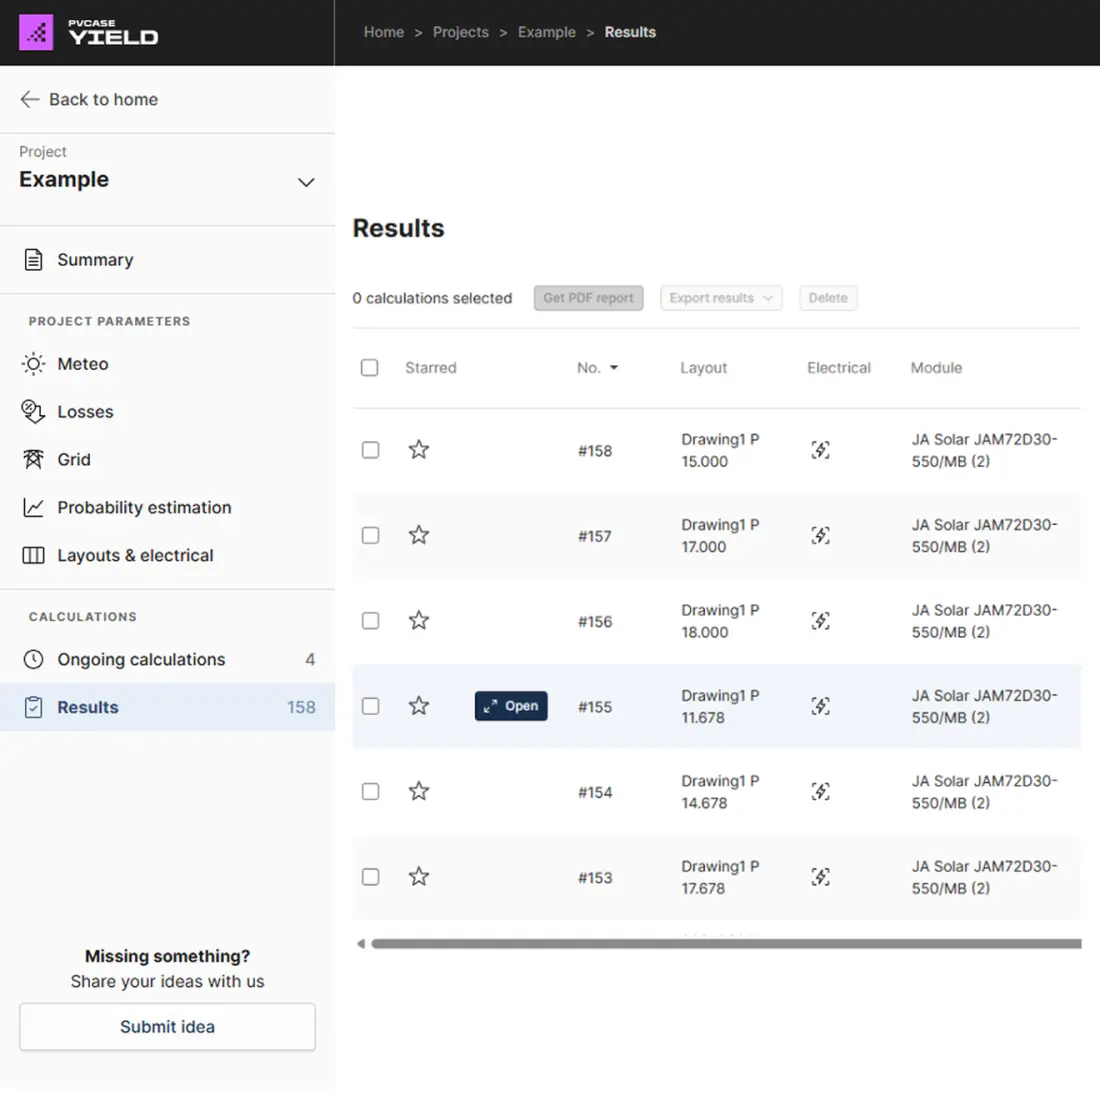Click the Losses icon in sidebar

(33, 412)
